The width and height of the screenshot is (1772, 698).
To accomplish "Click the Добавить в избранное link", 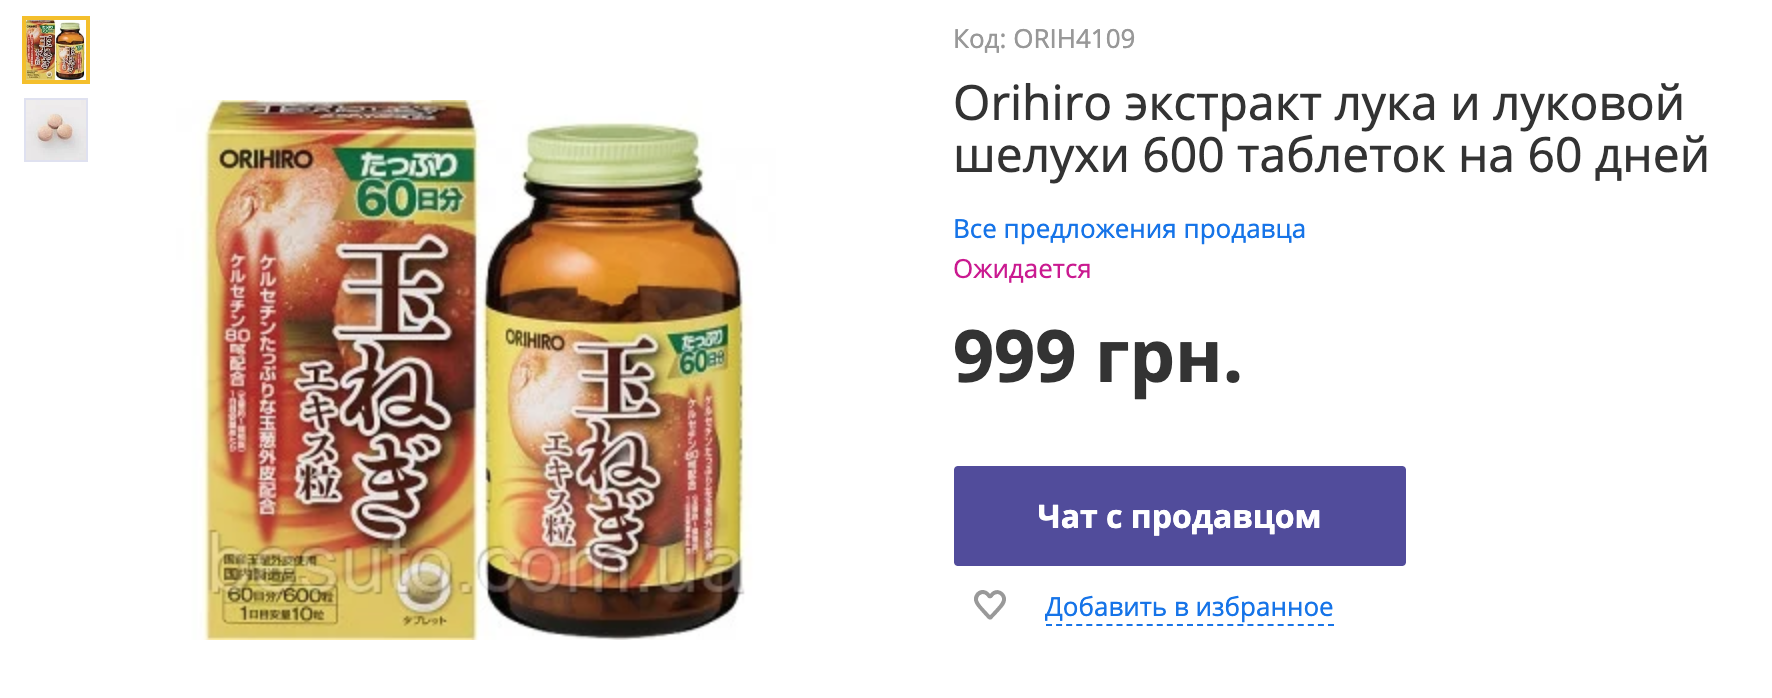I will (1189, 607).
